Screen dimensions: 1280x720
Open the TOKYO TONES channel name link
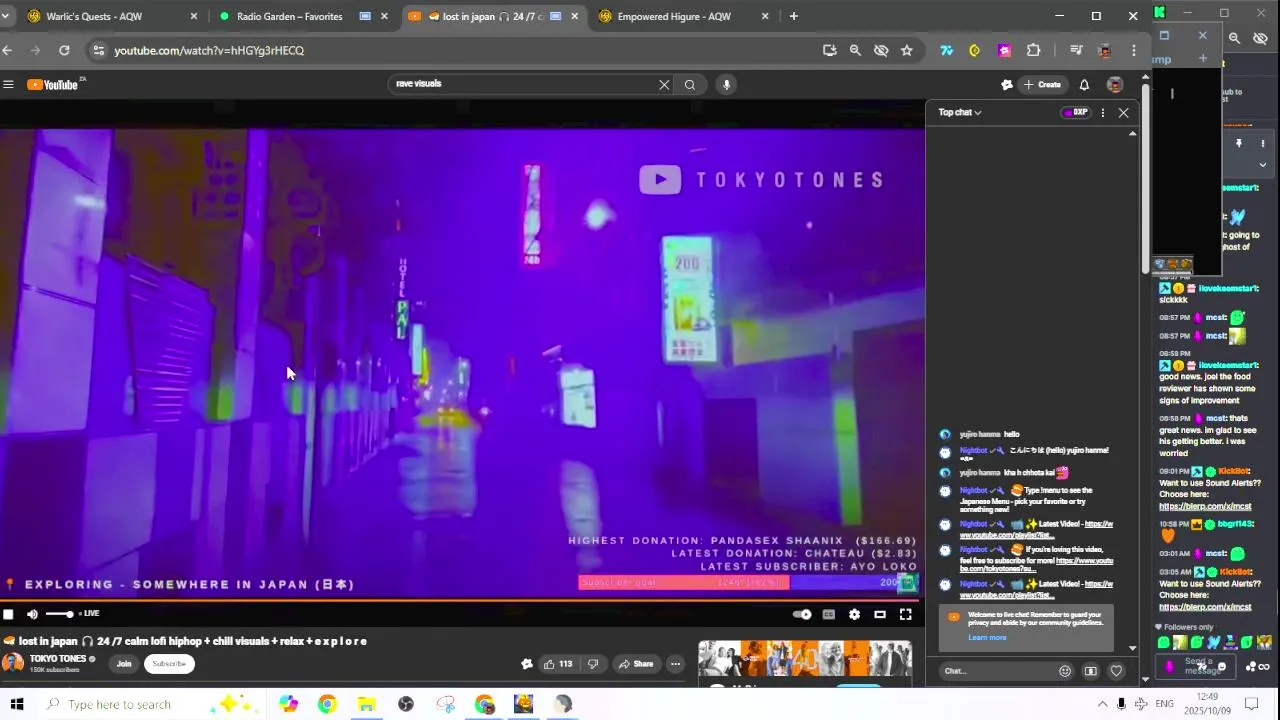[x=58, y=659]
